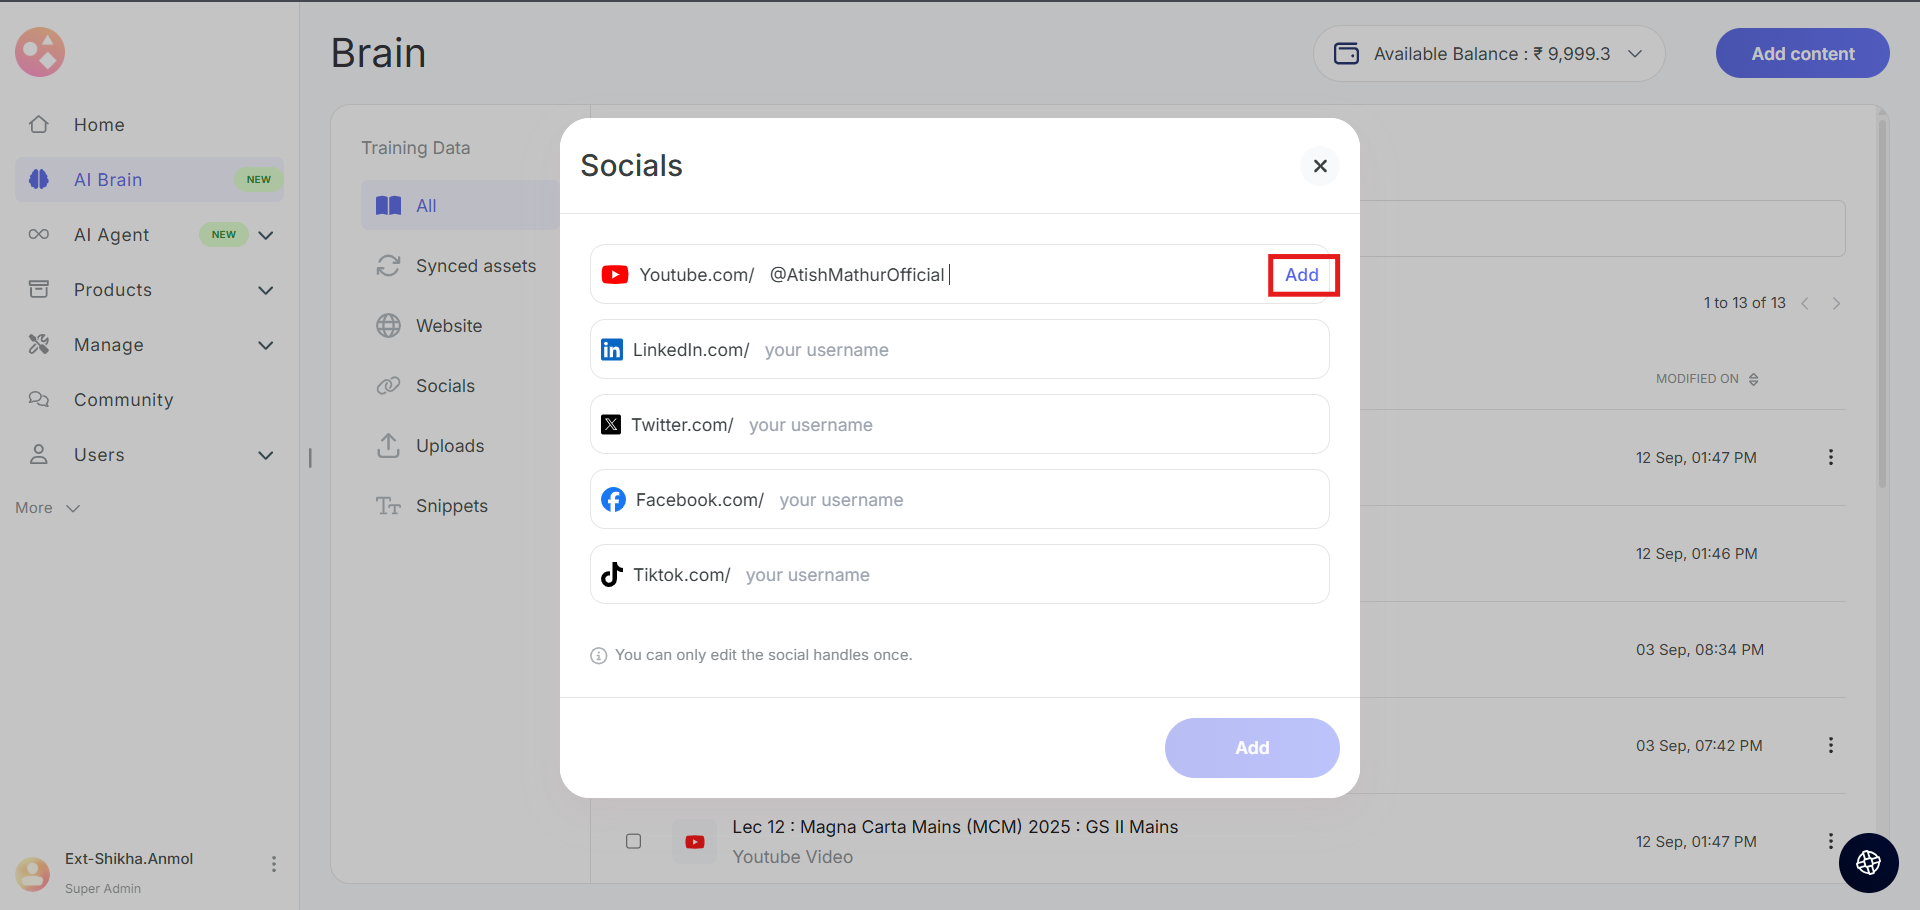Close the Socials dialog
The width and height of the screenshot is (1920, 910).
1320,166
